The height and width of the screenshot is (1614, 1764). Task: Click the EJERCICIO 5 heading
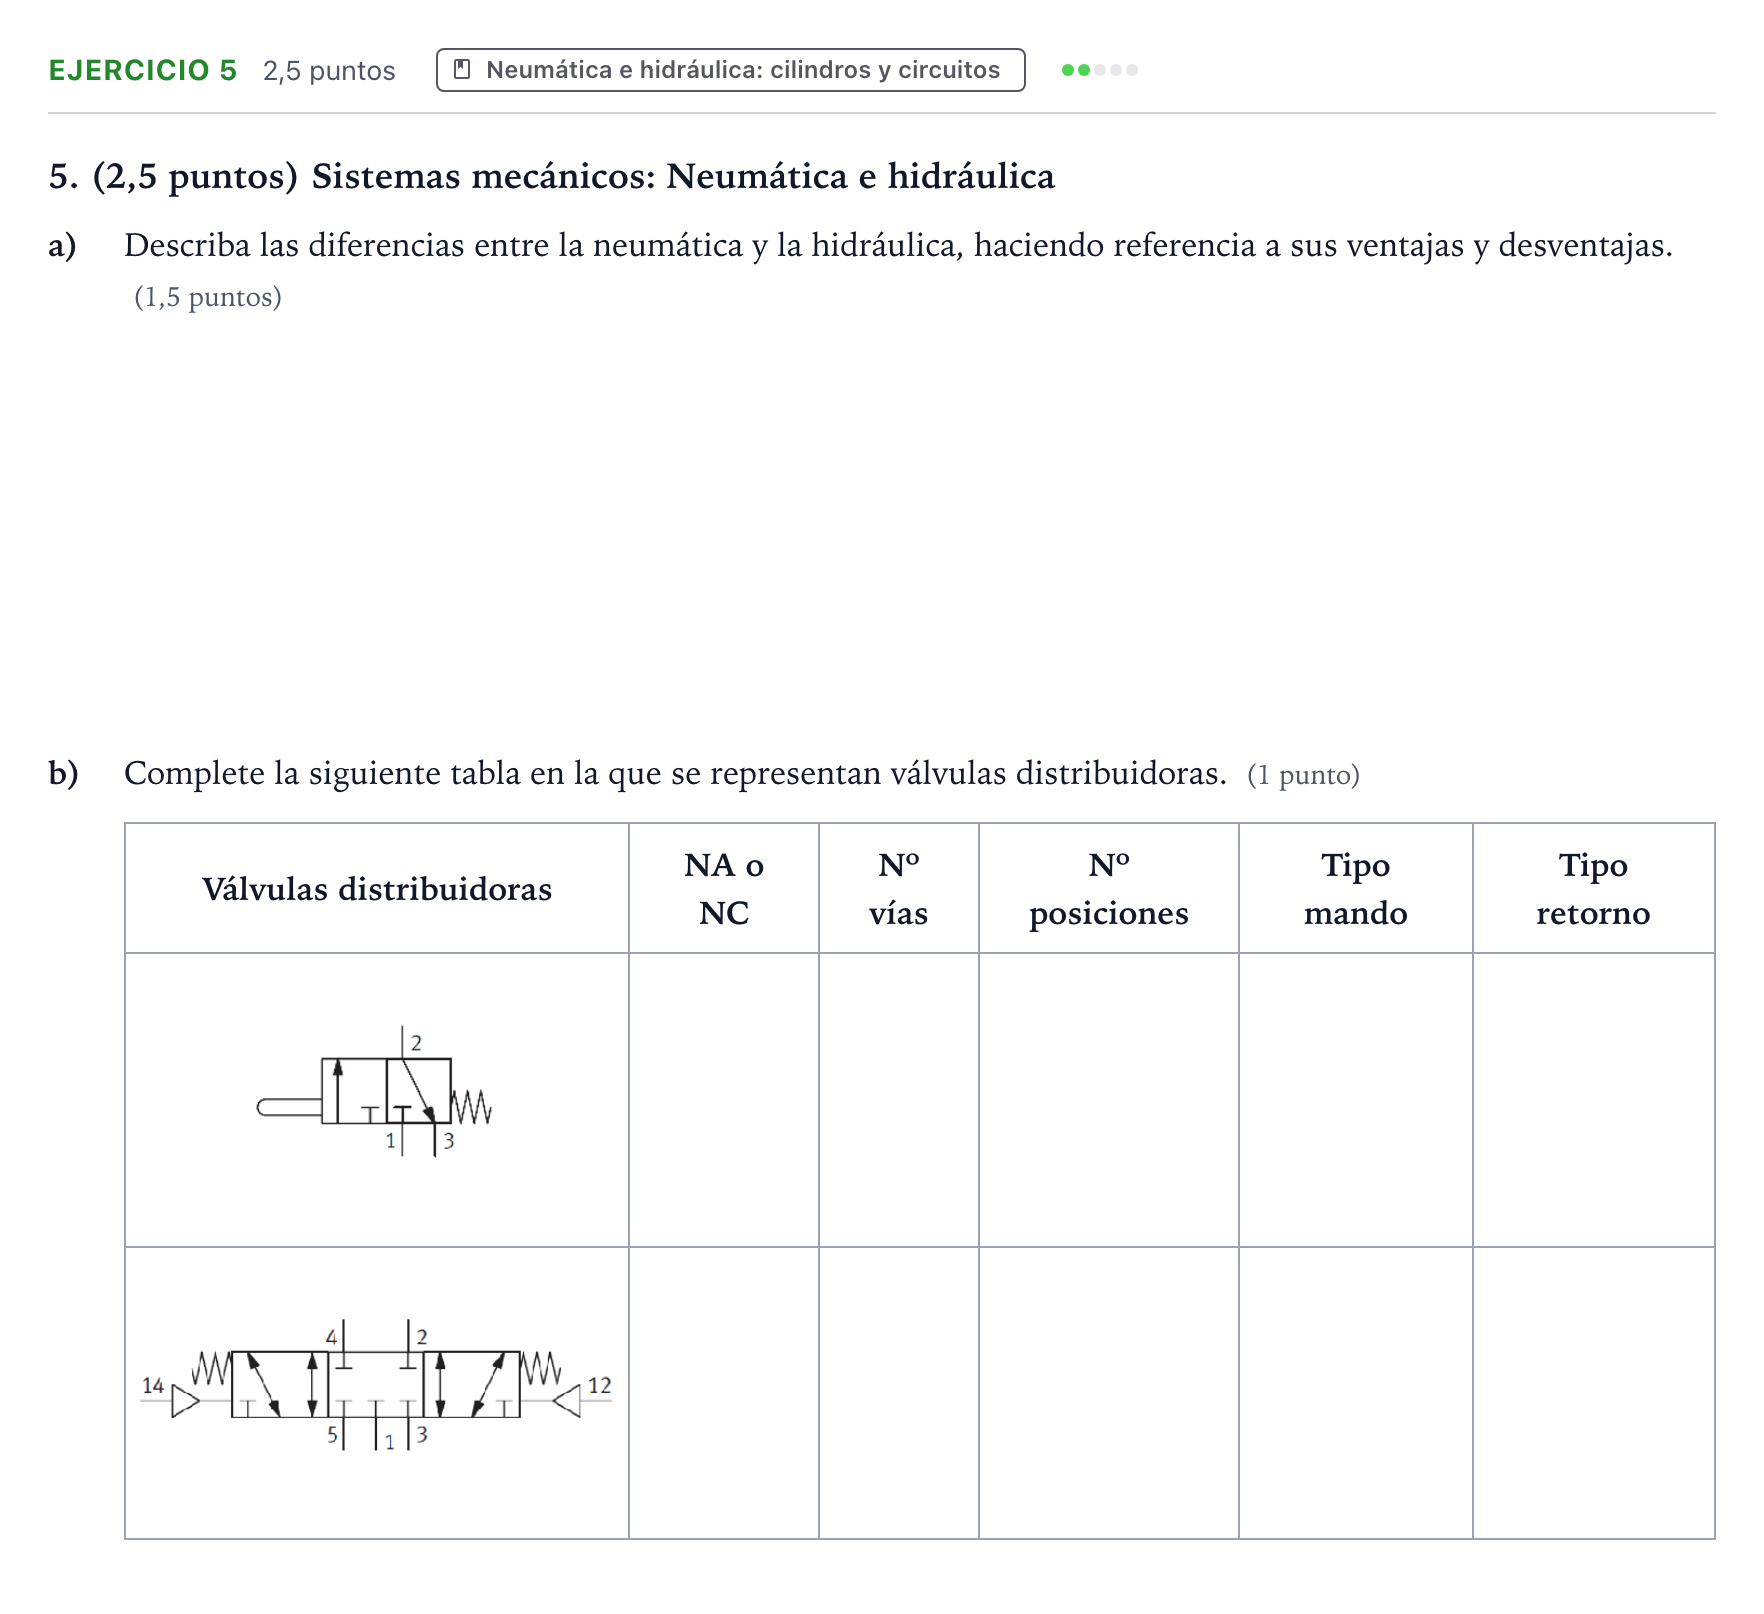point(143,70)
